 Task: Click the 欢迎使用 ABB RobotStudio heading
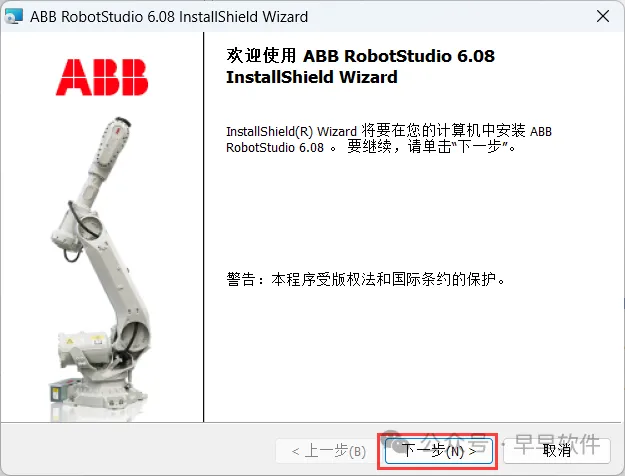360,66
